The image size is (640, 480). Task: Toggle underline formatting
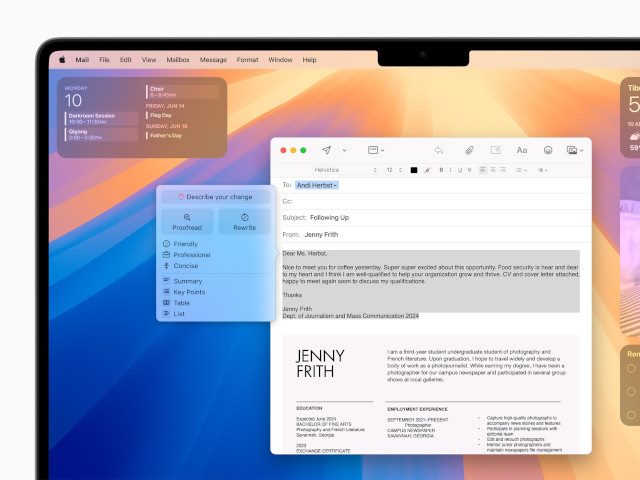point(460,170)
